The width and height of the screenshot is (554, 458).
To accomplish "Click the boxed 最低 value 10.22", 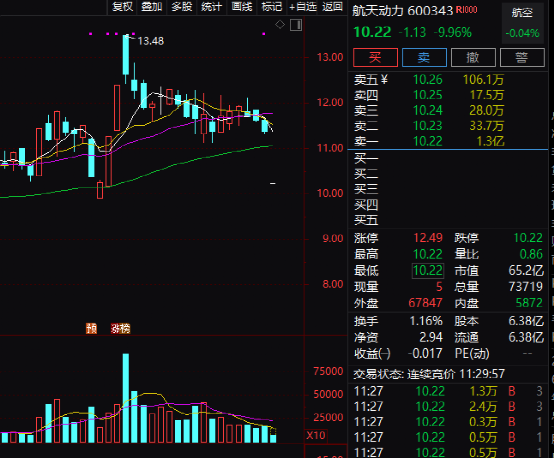I will [x=428, y=270].
